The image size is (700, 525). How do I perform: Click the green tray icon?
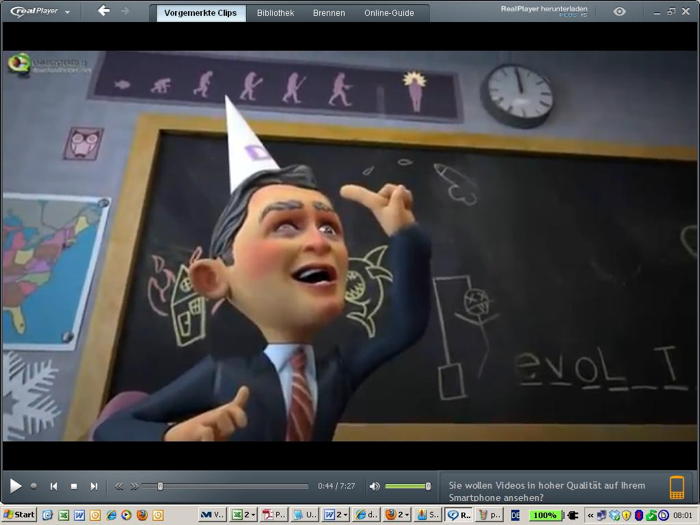(x=651, y=516)
